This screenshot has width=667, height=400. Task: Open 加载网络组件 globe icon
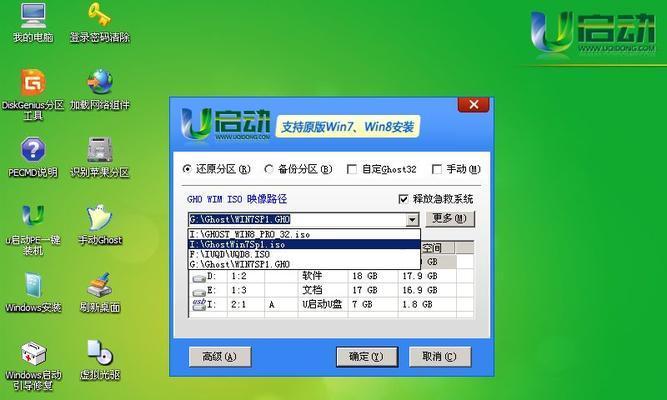pos(100,89)
